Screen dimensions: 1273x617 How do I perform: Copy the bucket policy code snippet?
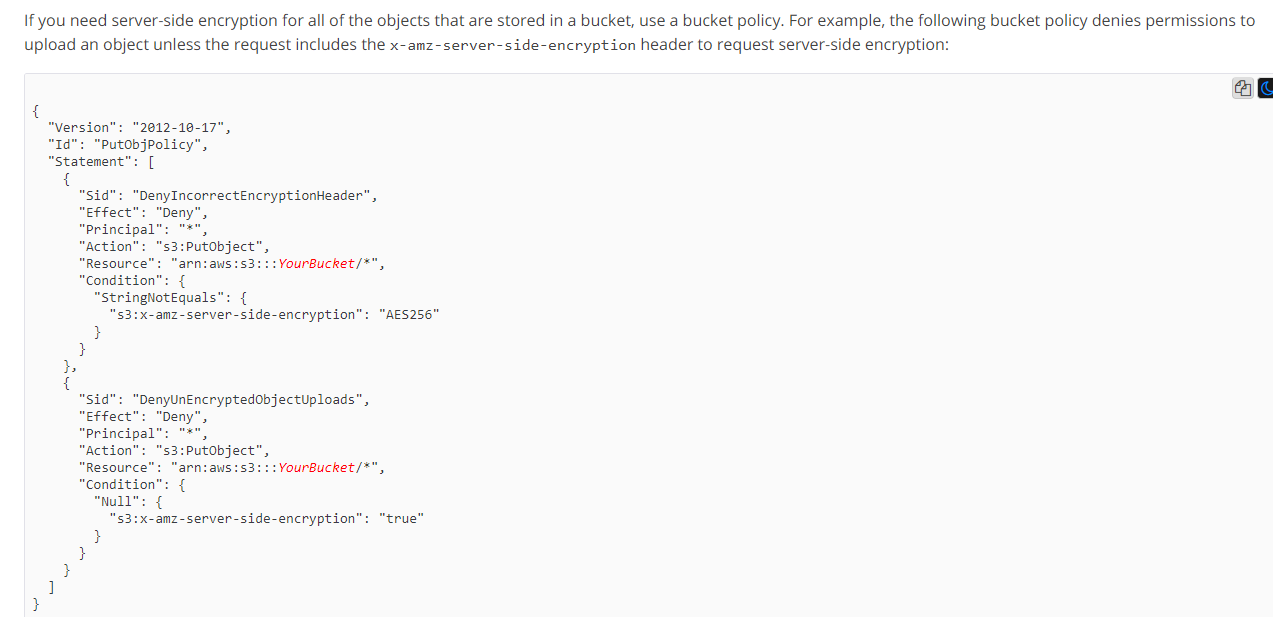pyautogui.click(x=1242, y=89)
